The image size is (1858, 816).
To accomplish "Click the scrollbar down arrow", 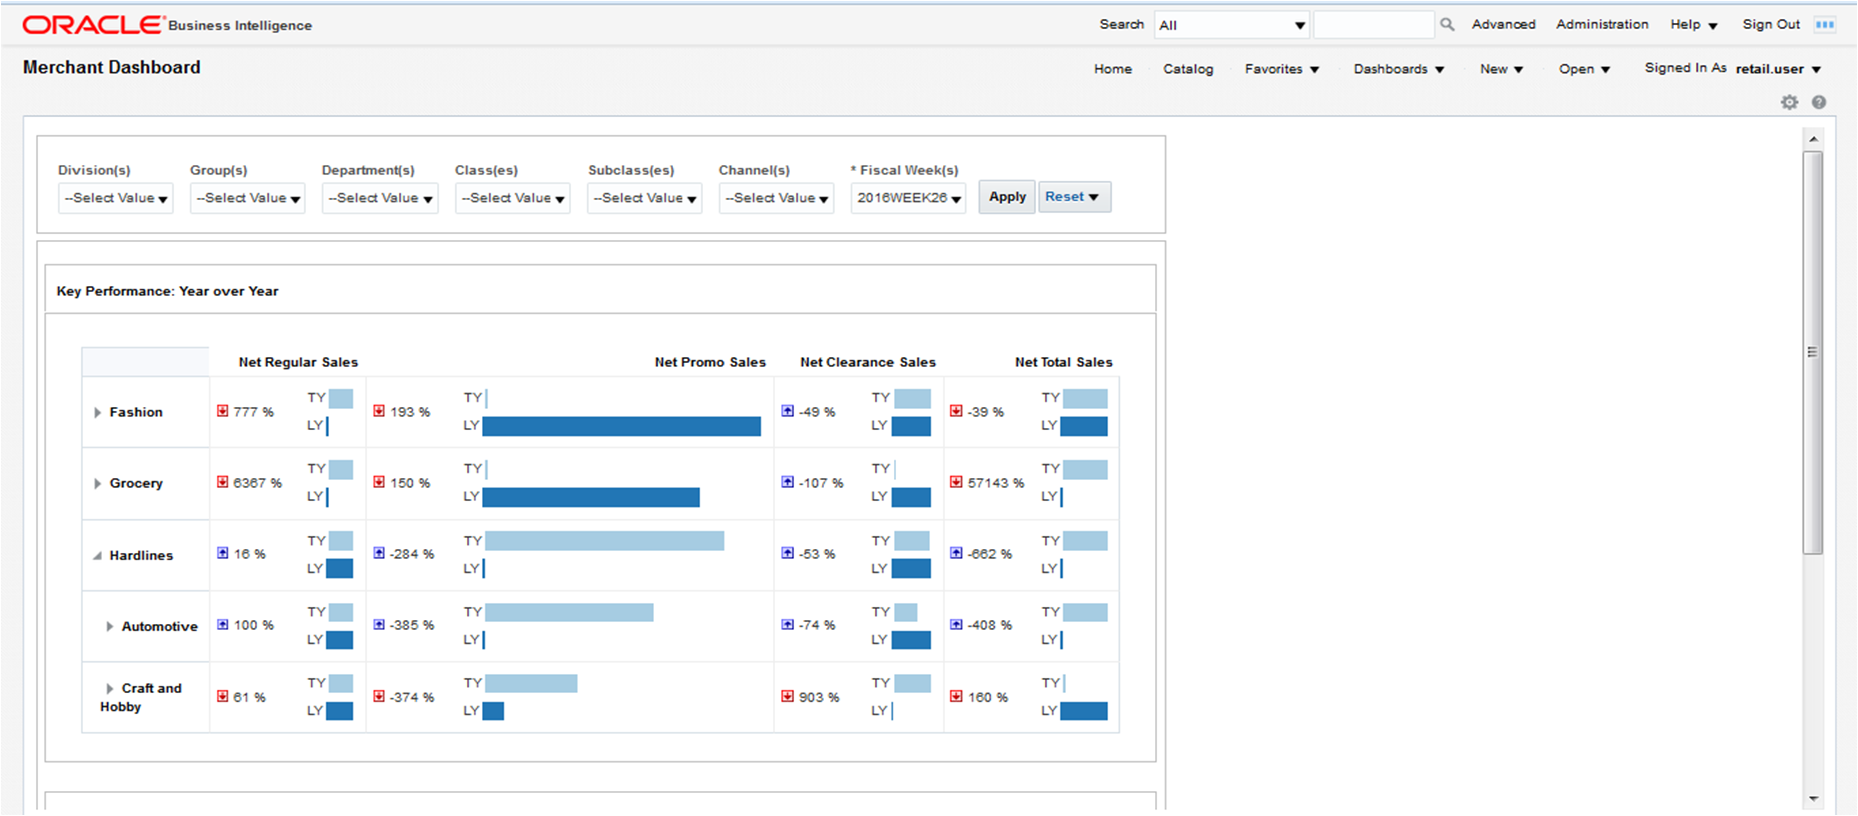I will coord(1813,799).
